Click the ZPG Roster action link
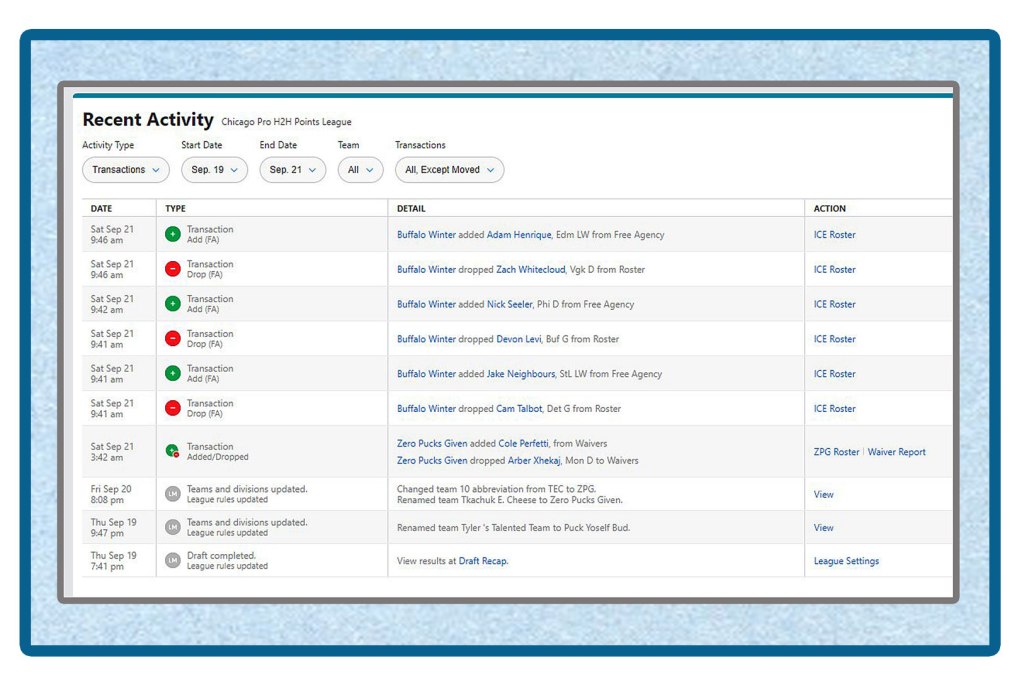 click(x=836, y=452)
